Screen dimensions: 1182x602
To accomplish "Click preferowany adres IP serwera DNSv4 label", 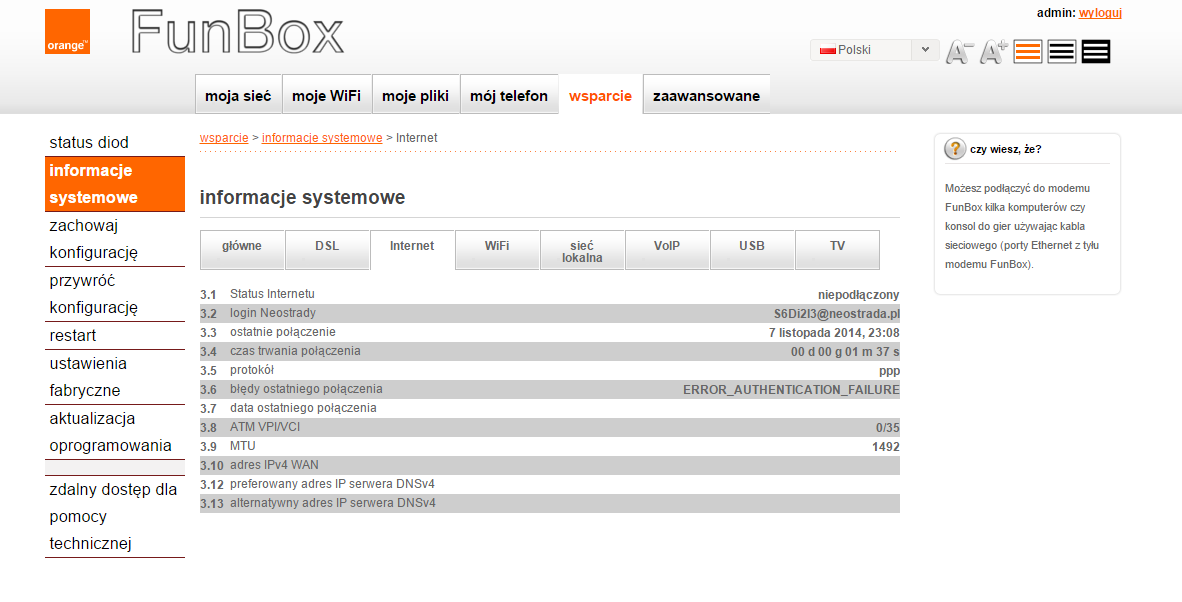I will coord(332,484).
